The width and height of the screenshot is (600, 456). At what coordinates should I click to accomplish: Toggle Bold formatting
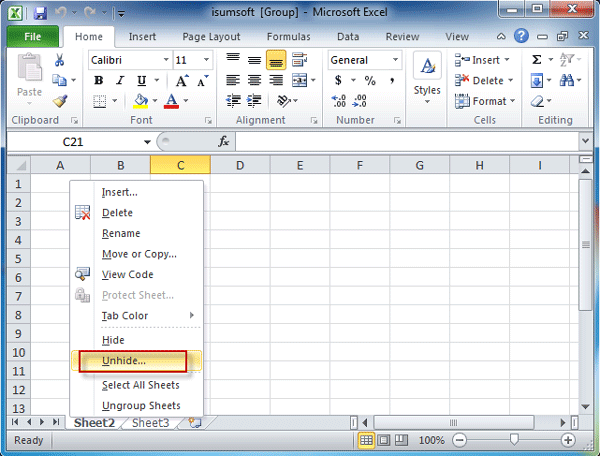99,80
